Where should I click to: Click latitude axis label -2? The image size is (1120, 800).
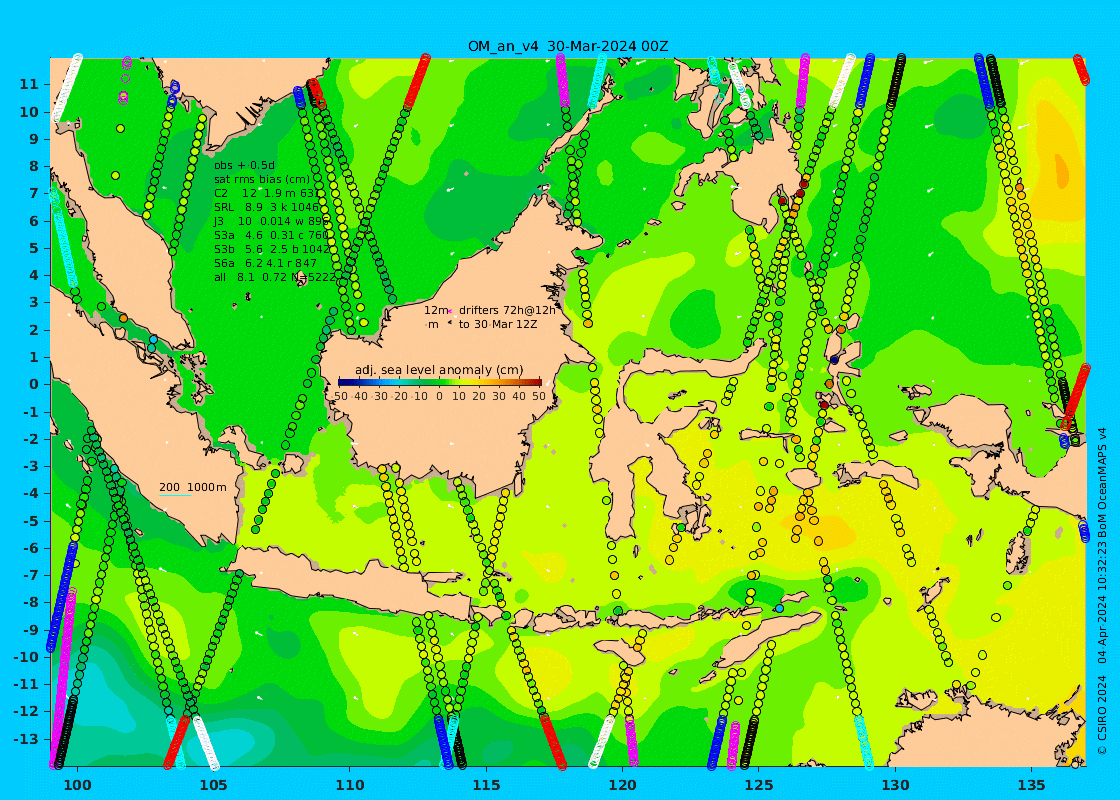[x=31, y=439]
